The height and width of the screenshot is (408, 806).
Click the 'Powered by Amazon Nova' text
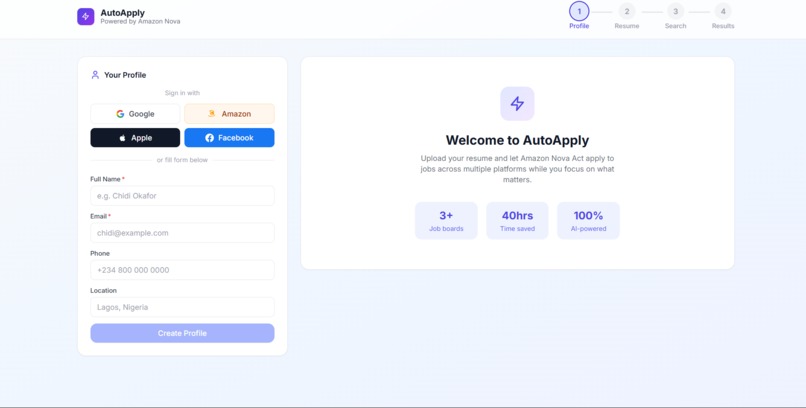click(x=140, y=22)
